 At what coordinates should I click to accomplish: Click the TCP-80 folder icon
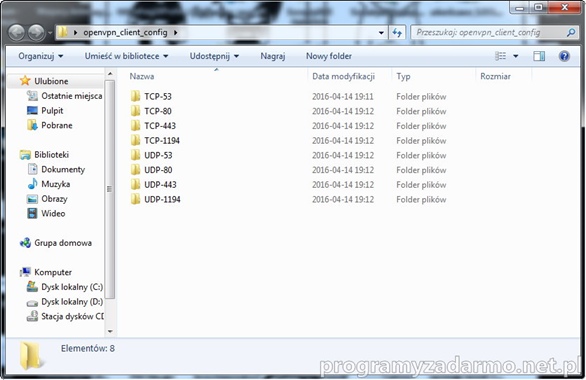pos(135,111)
